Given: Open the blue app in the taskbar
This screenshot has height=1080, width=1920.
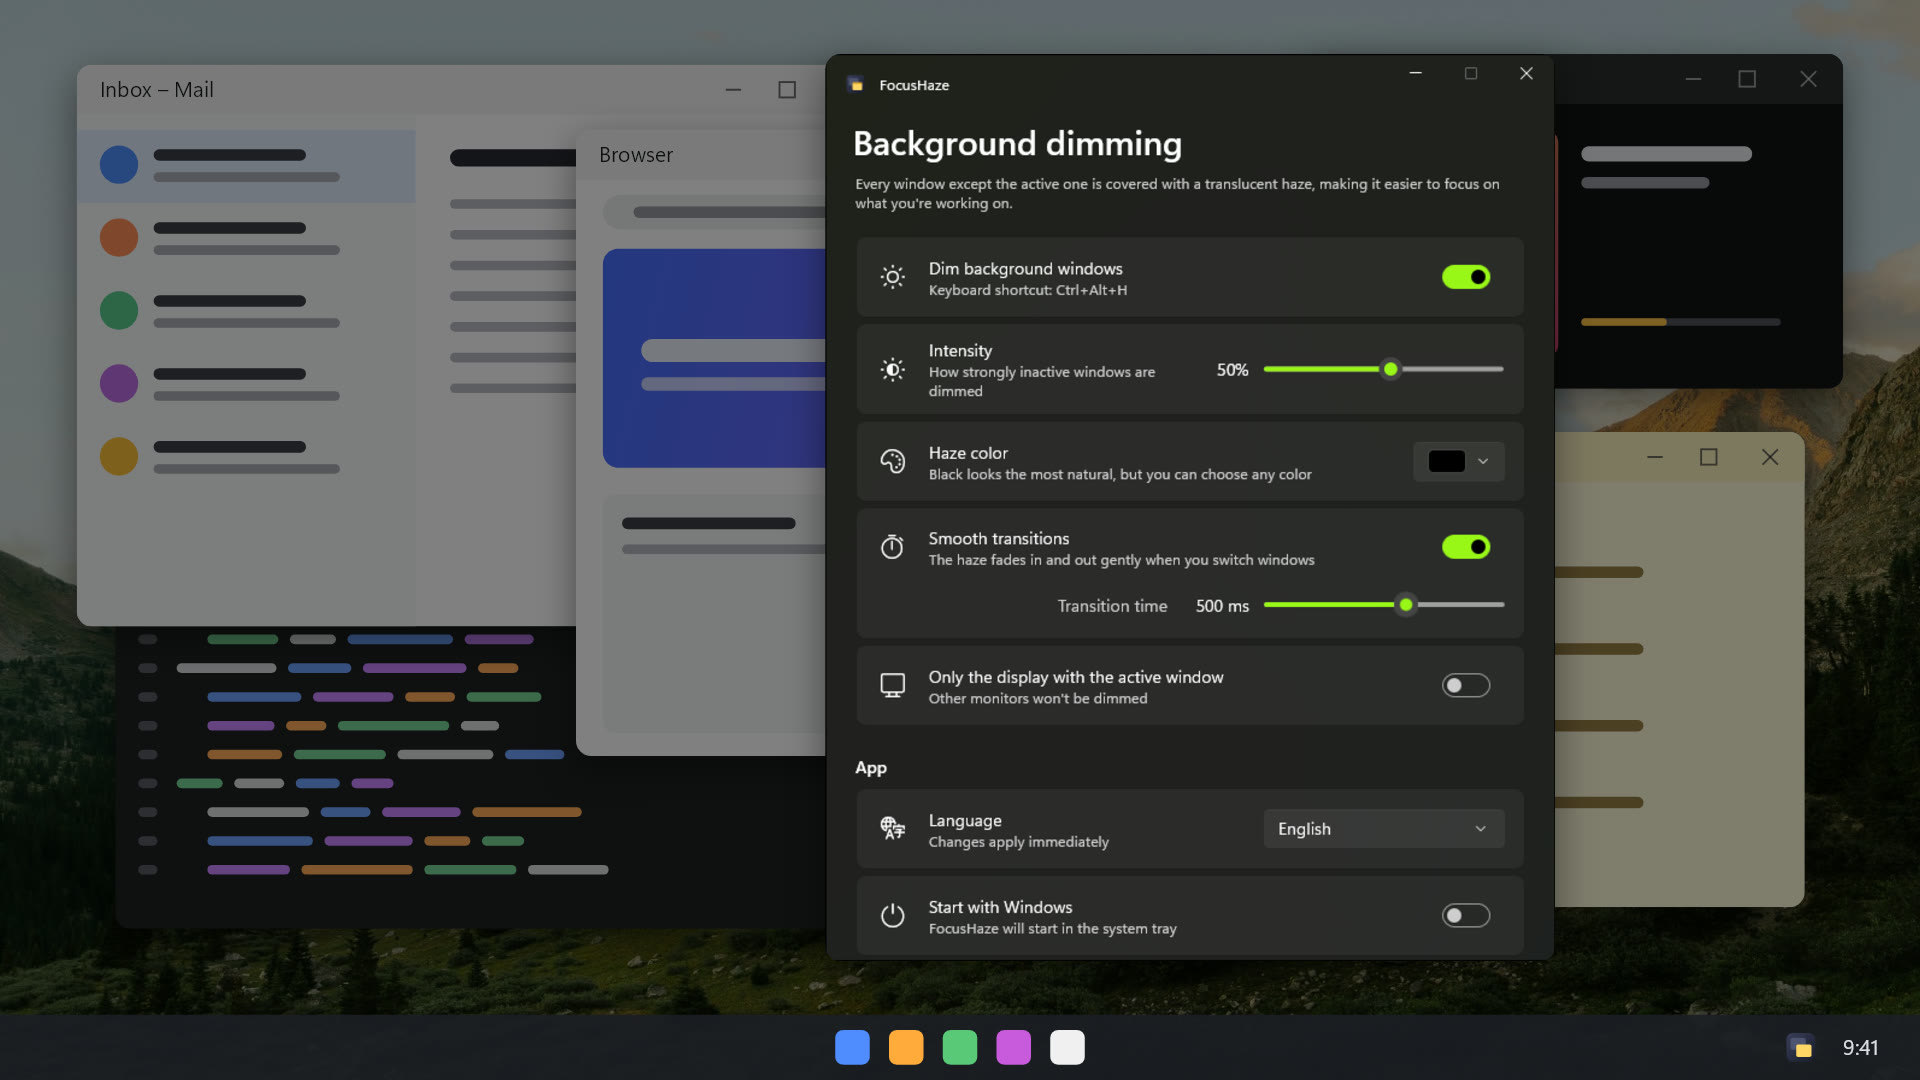Looking at the screenshot, I should click(852, 1047).
